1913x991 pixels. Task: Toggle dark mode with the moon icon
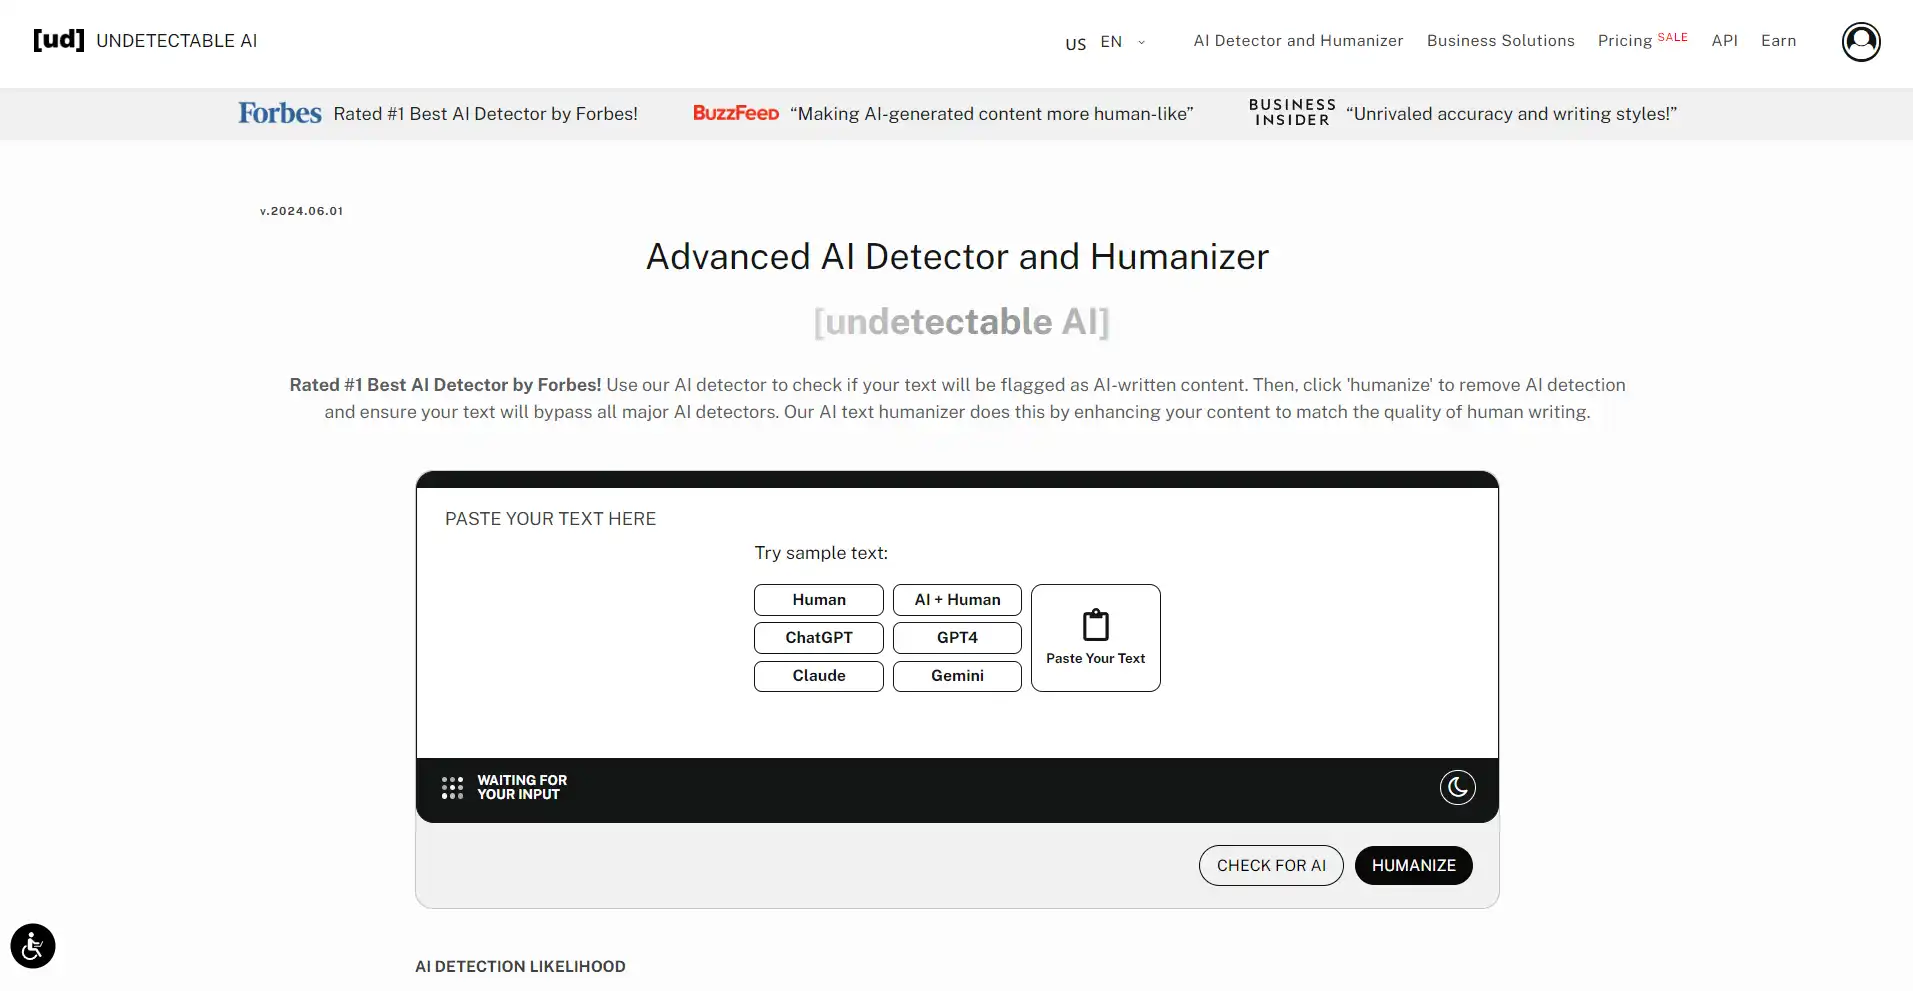pyautogui.click(x=1457, y=787)
